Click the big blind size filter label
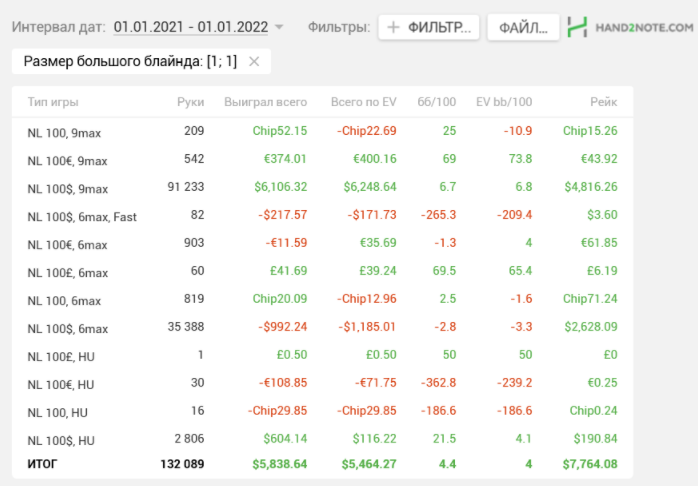 pyautogui.click(x=130, y=62)
